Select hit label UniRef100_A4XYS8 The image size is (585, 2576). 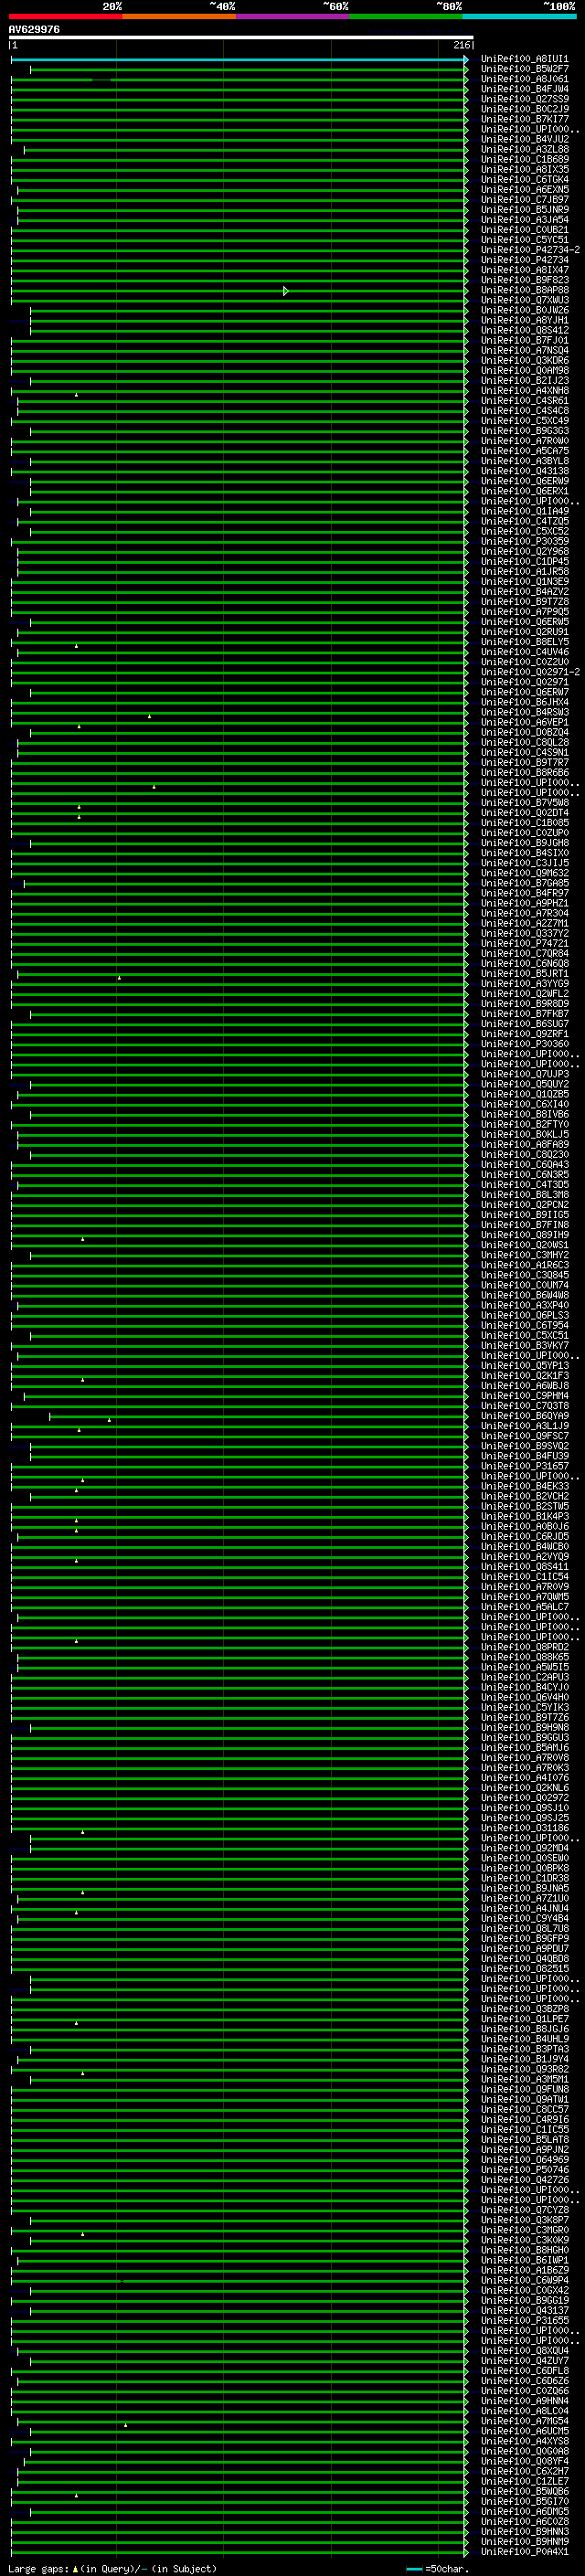tap(524, 2441)
